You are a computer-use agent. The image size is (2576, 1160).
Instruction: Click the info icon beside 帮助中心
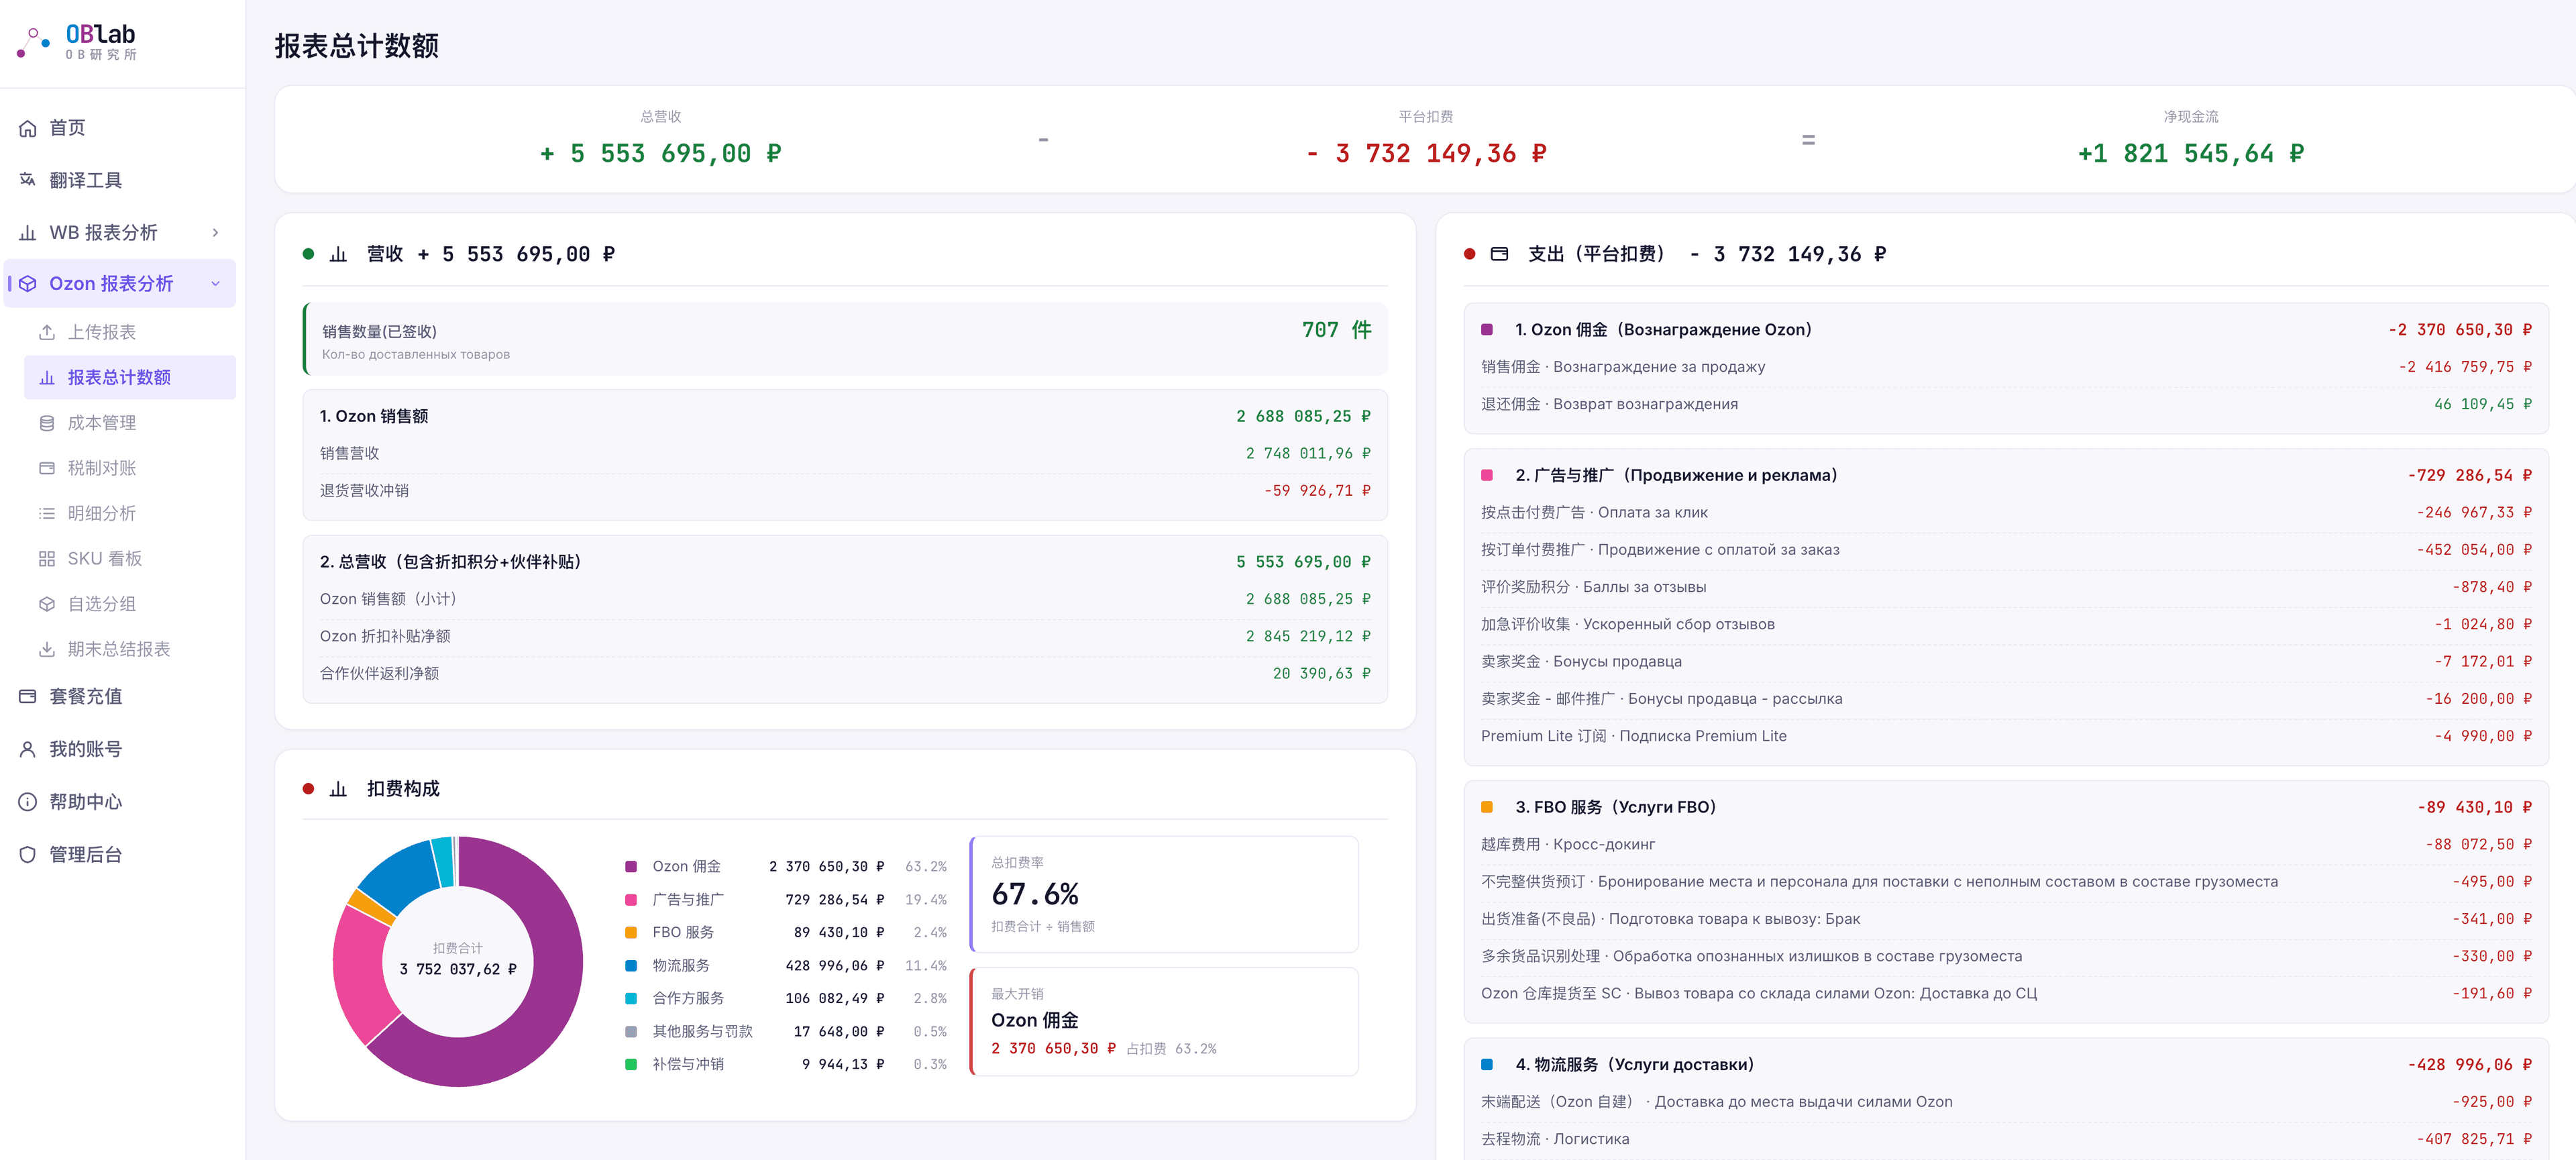(x=28, y=802)
